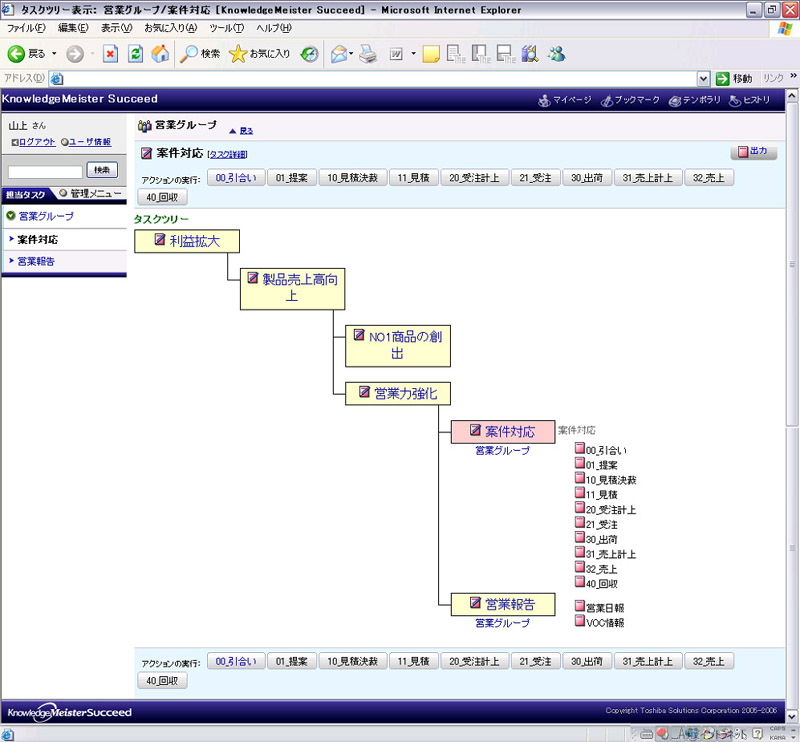Refresh the page using the toolbar icon
Viewport: 800px width, 742px height.
click(135, 54)
